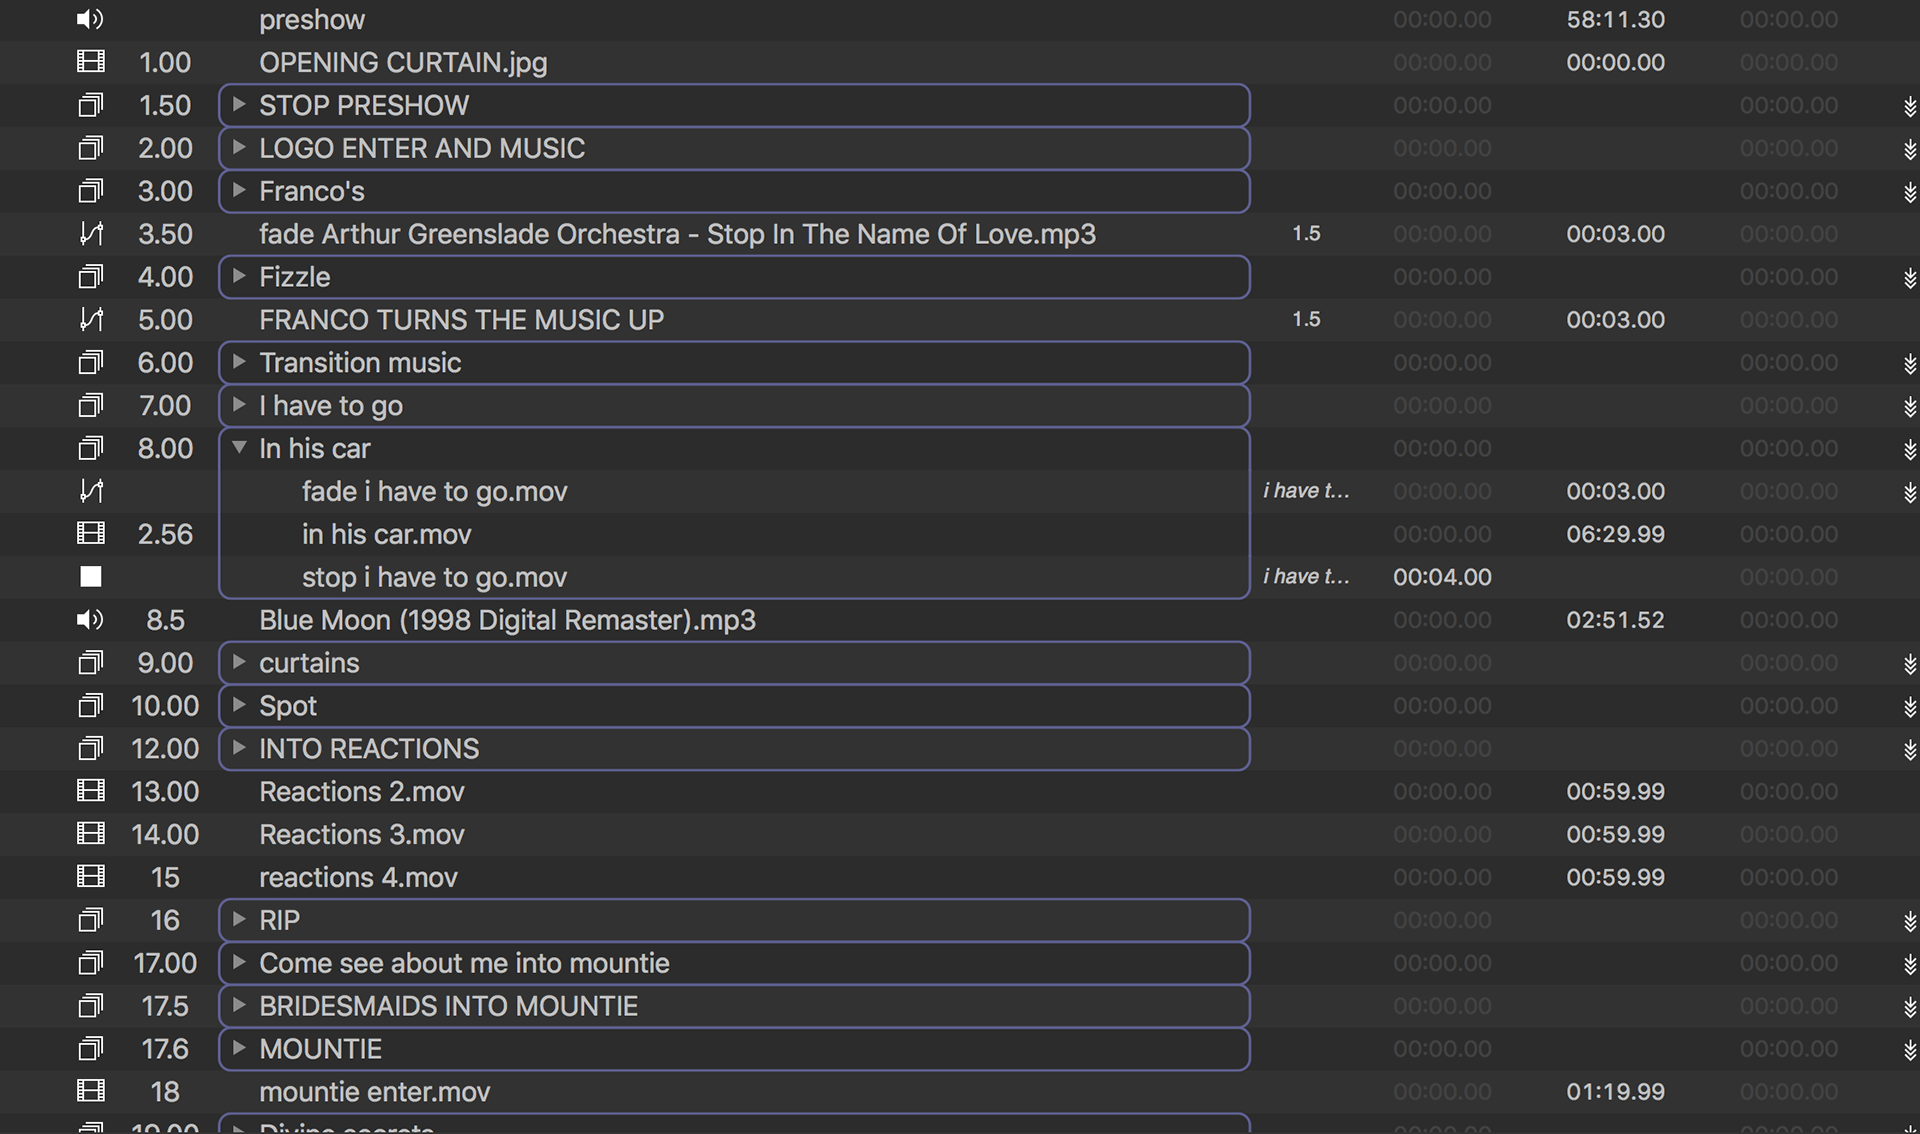1920x1134 pixels.
Task: Click the video film icon for OPENING CURTAIN.jpg
Action: pyautogui.click(x=90, y=62)
